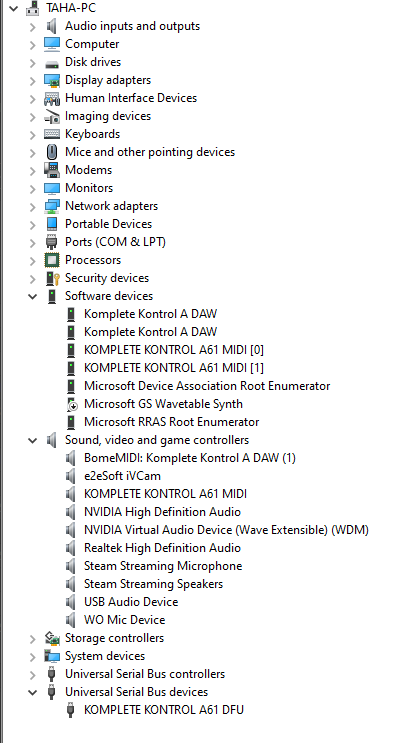Collapse the TAHA-PC root node
The image size is (405, 743).
[14, 8]
